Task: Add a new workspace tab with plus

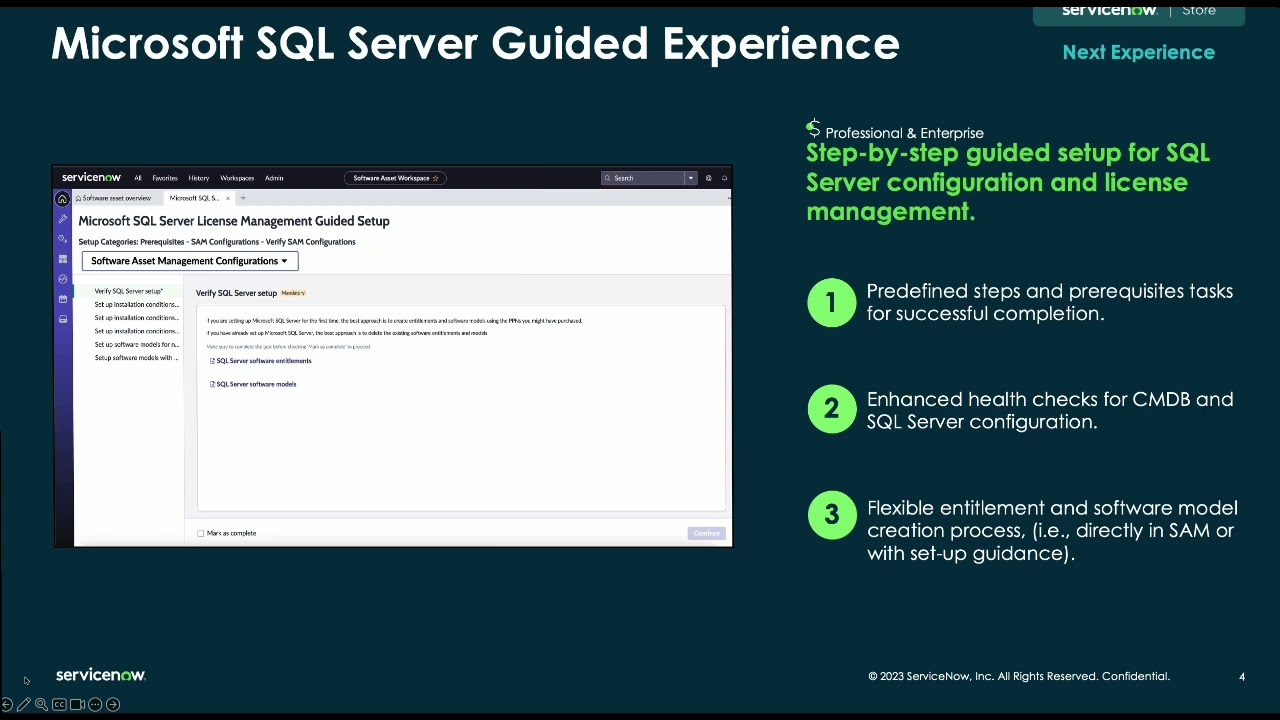Action: (243, 198)
